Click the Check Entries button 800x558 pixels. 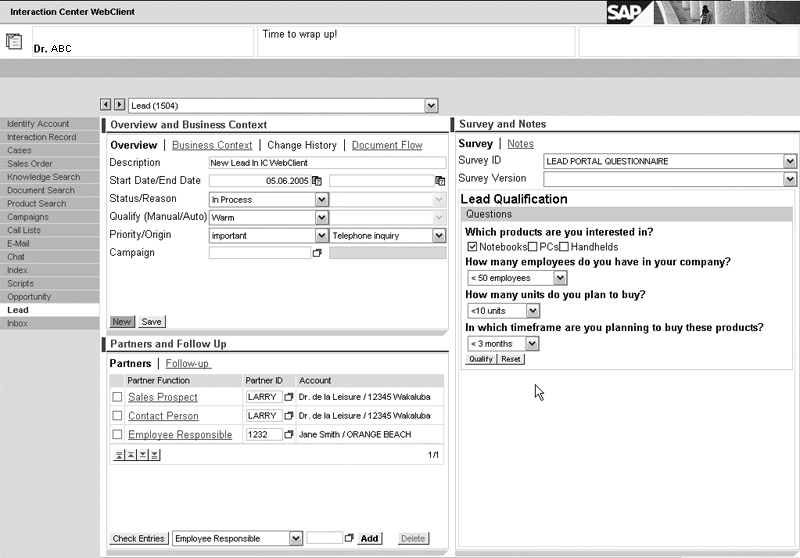coord(138,539)
